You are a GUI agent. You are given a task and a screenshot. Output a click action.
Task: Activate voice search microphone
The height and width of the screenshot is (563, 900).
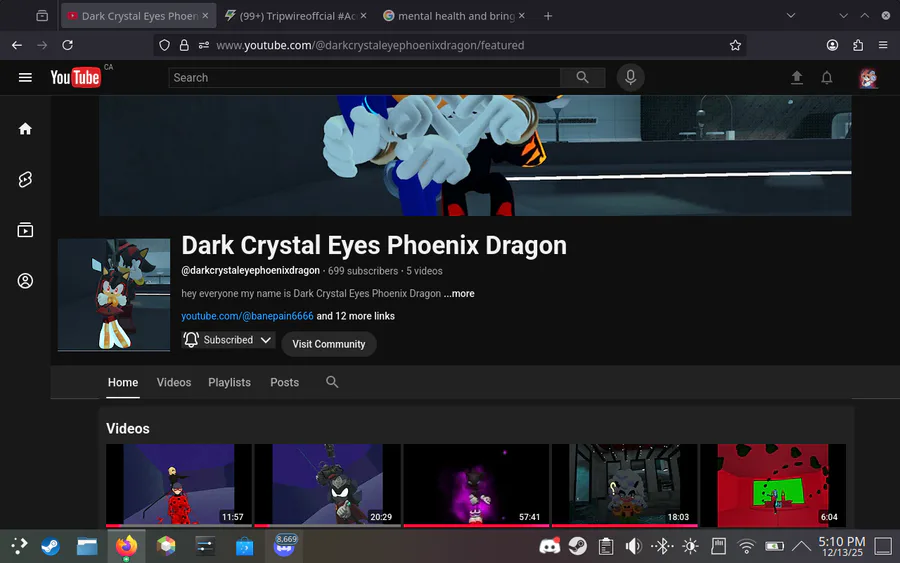coord(630,77)
